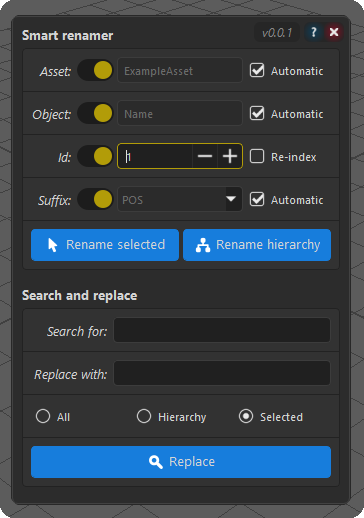
Task: Uncheck Automatic for the Asset row
Action: coord(257,70)
